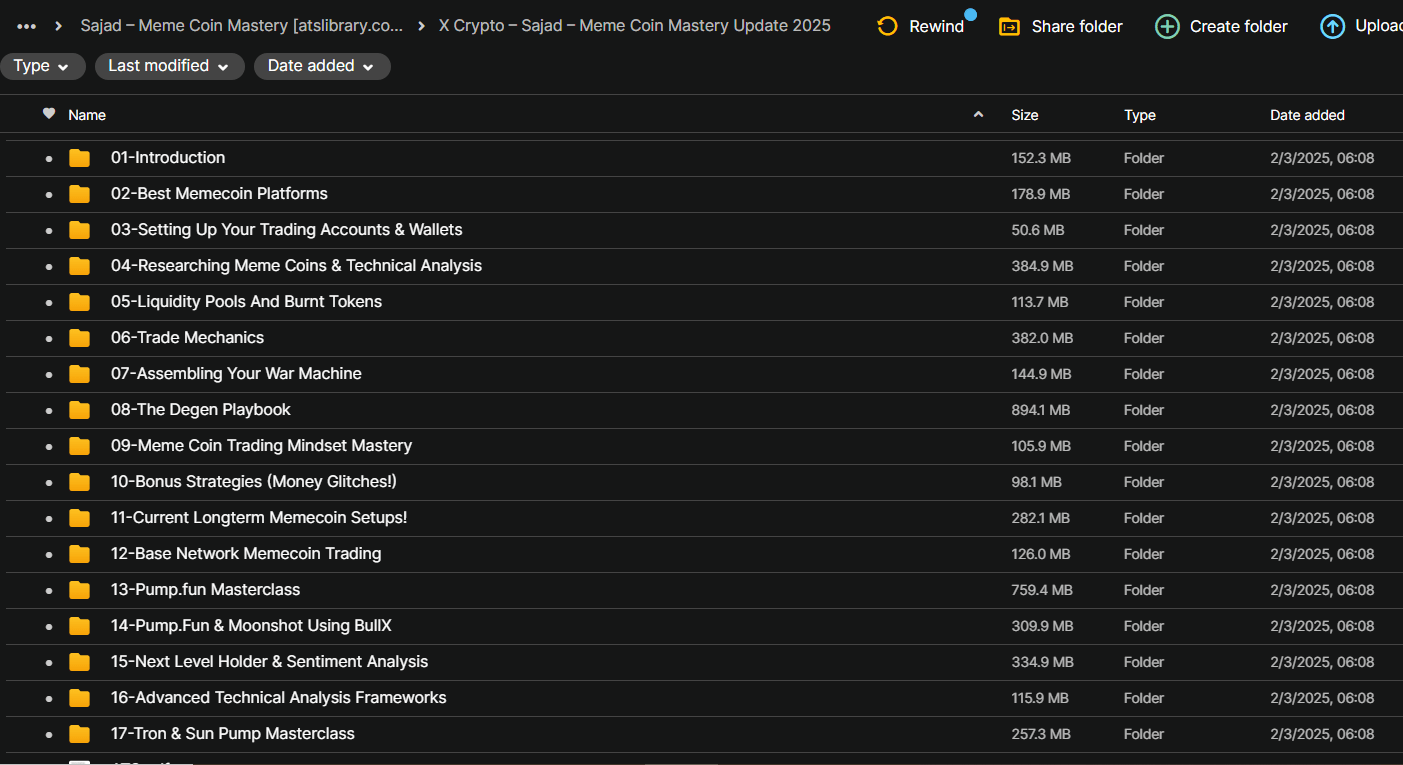Sort files by the Size column
The height and width of the screenshot is (765, 1403).
[x=1024, y=115]
